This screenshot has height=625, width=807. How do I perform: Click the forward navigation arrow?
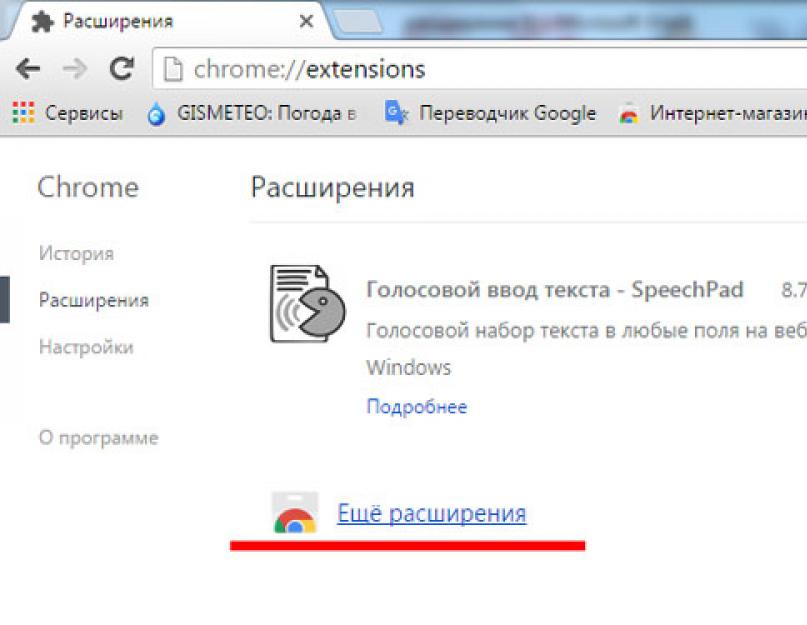pyautogui.click(x=75, y=68)
